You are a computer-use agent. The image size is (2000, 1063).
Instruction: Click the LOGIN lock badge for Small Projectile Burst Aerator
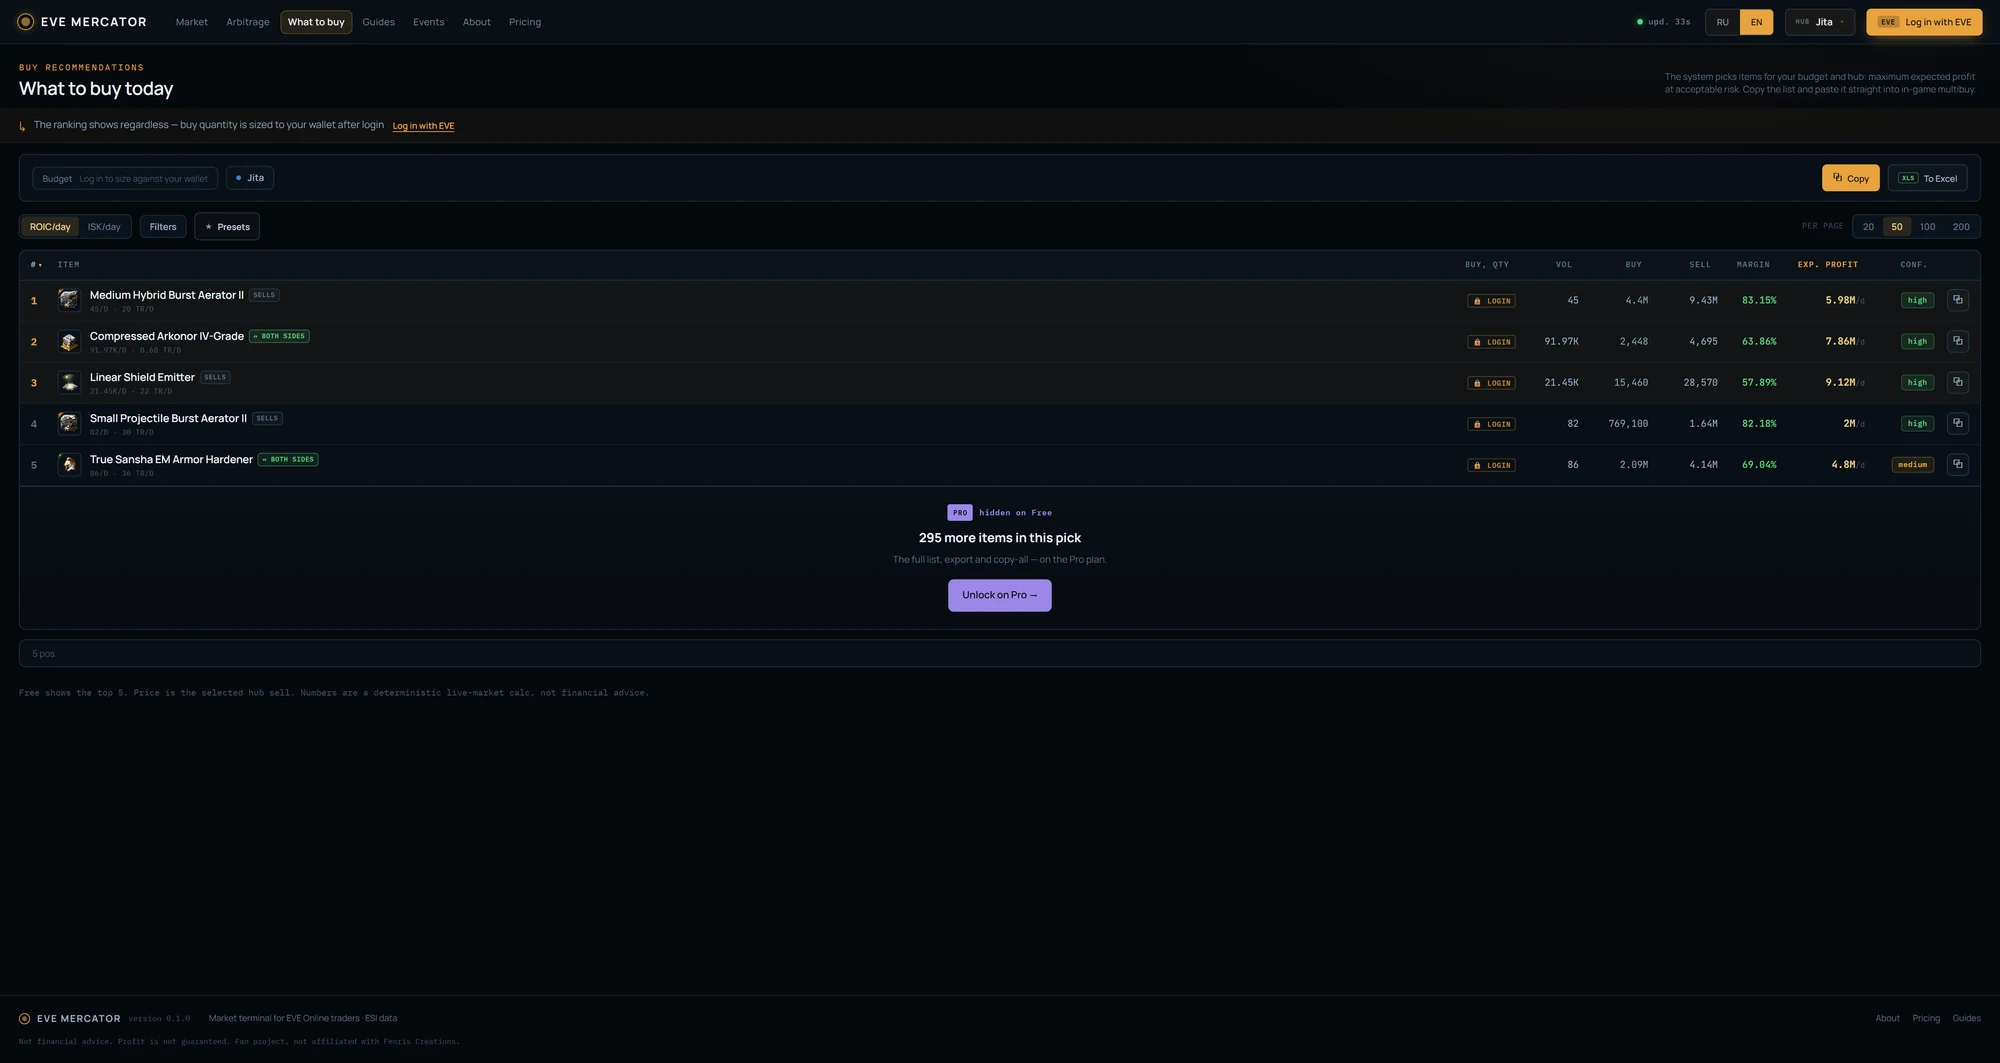click(x=1491, y=424)
